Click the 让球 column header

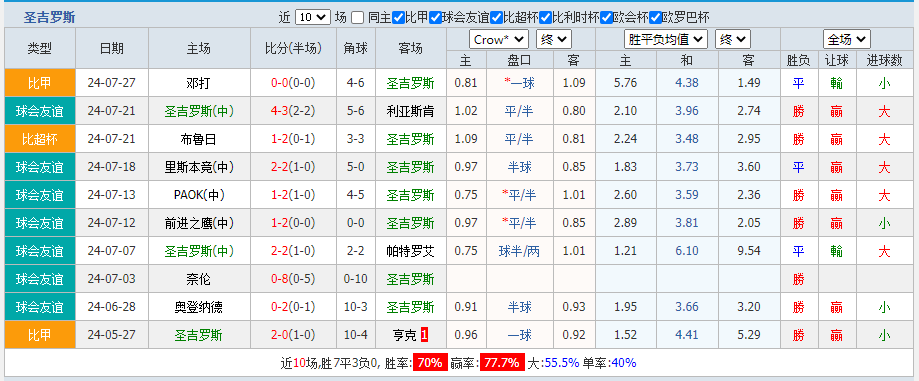pos(836,60)
